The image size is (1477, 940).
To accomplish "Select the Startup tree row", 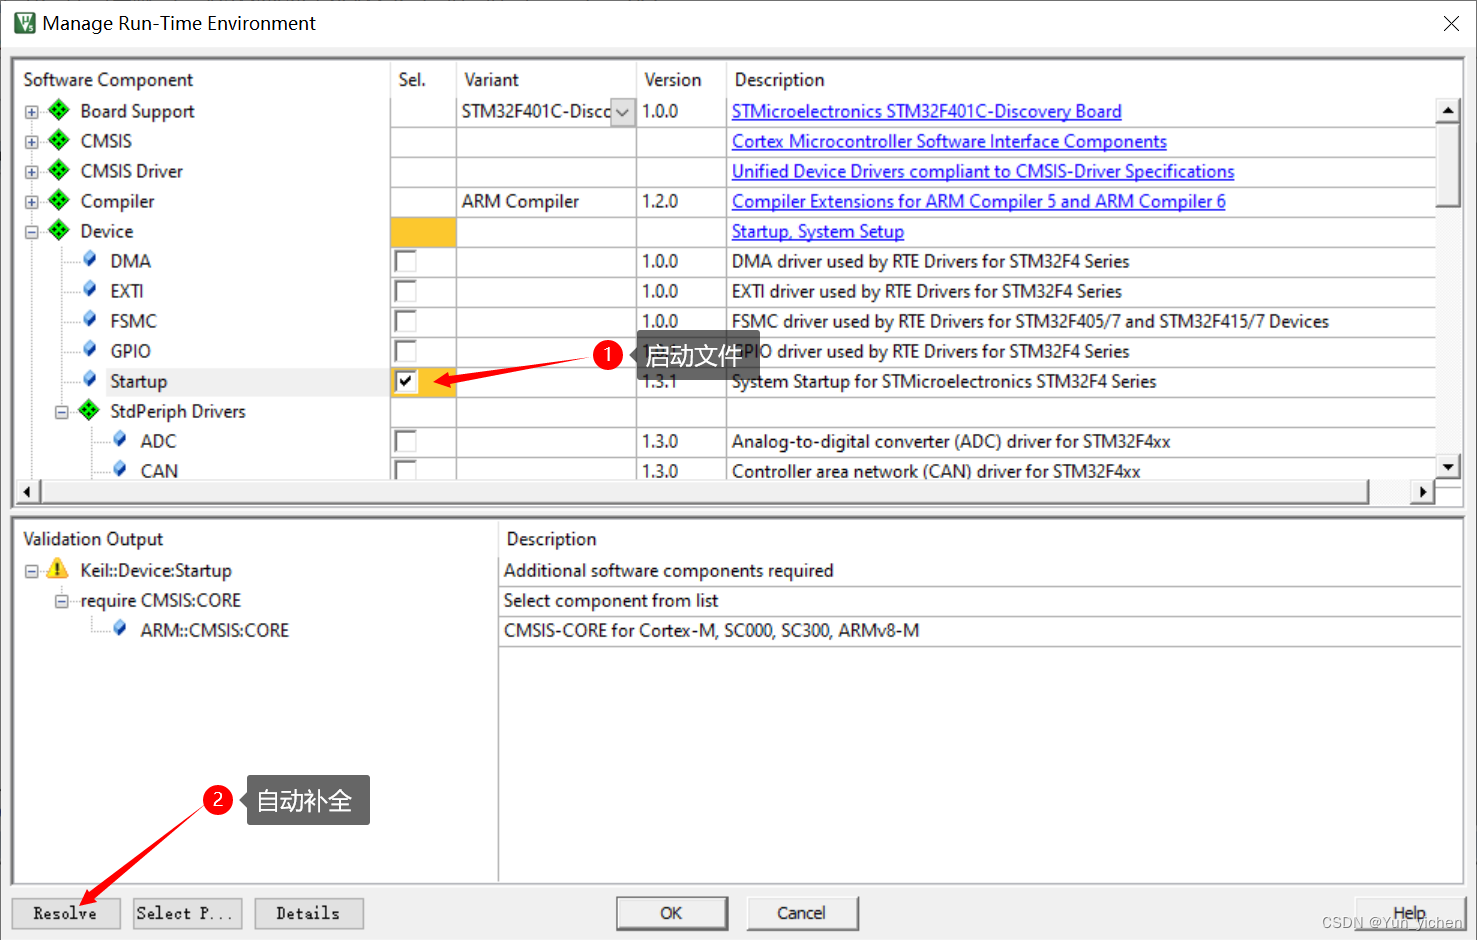I will coord(139,381).
